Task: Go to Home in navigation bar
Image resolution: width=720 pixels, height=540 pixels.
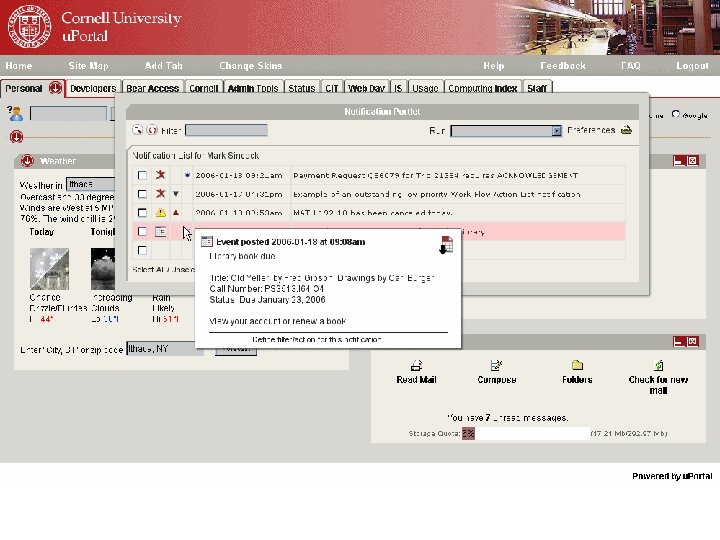Action: (x=19, y=66)
